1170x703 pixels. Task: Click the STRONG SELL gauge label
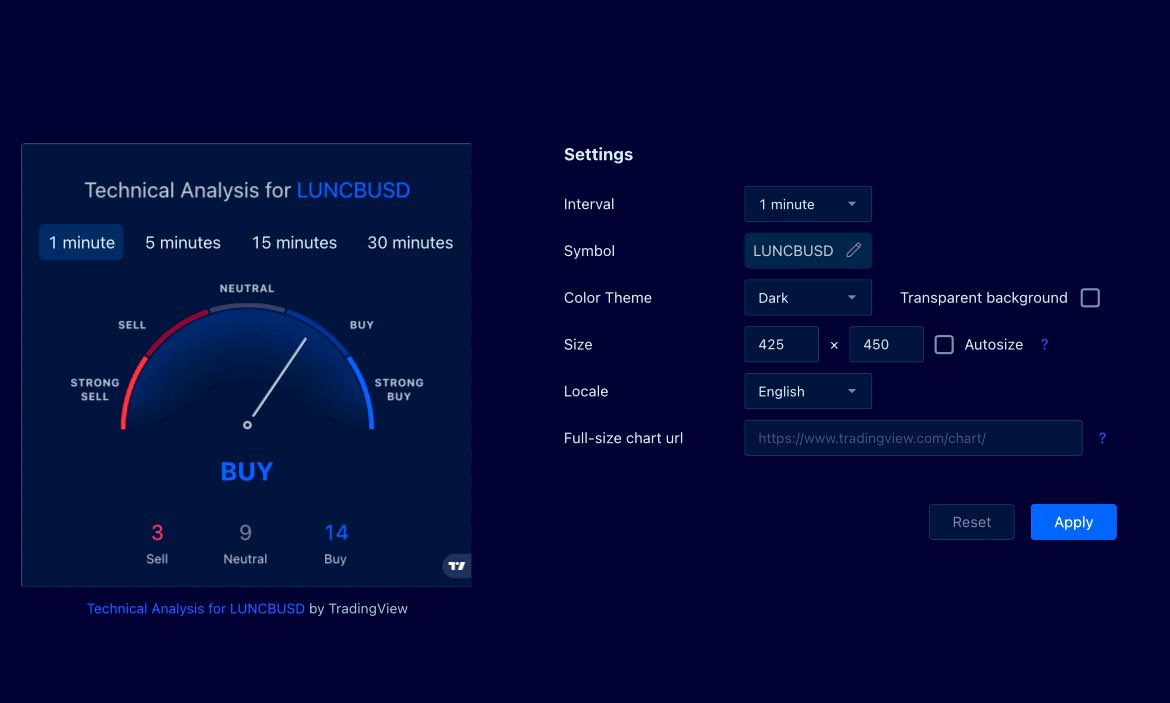pyautogui.click(x=95, y=390)
